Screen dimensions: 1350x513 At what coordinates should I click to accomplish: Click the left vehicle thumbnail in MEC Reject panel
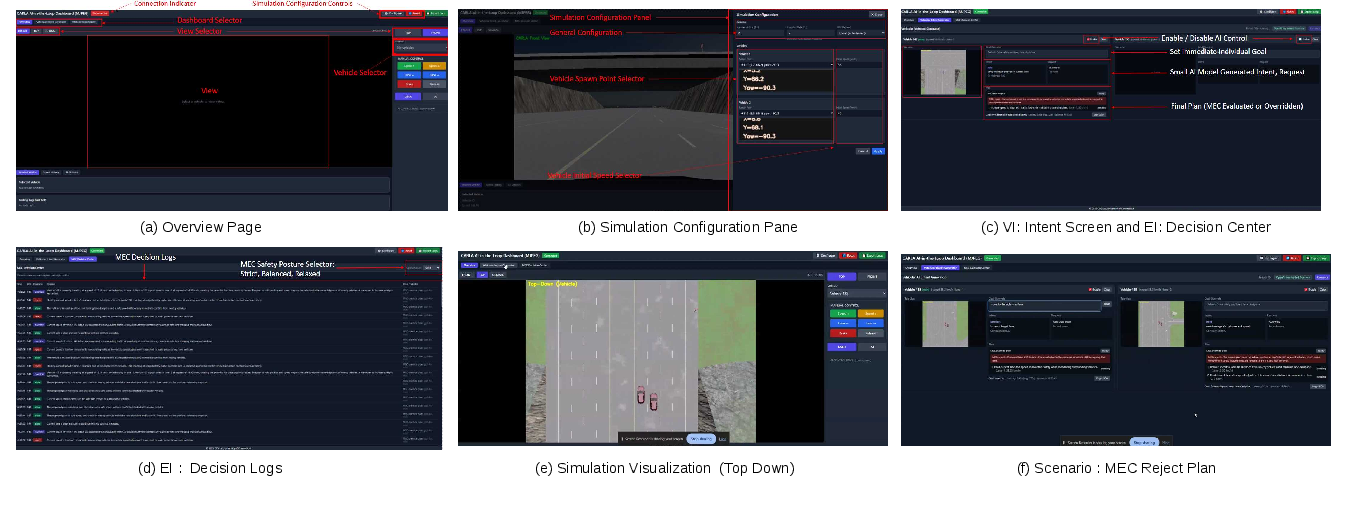pyautogui.click(x=945, y=324)
